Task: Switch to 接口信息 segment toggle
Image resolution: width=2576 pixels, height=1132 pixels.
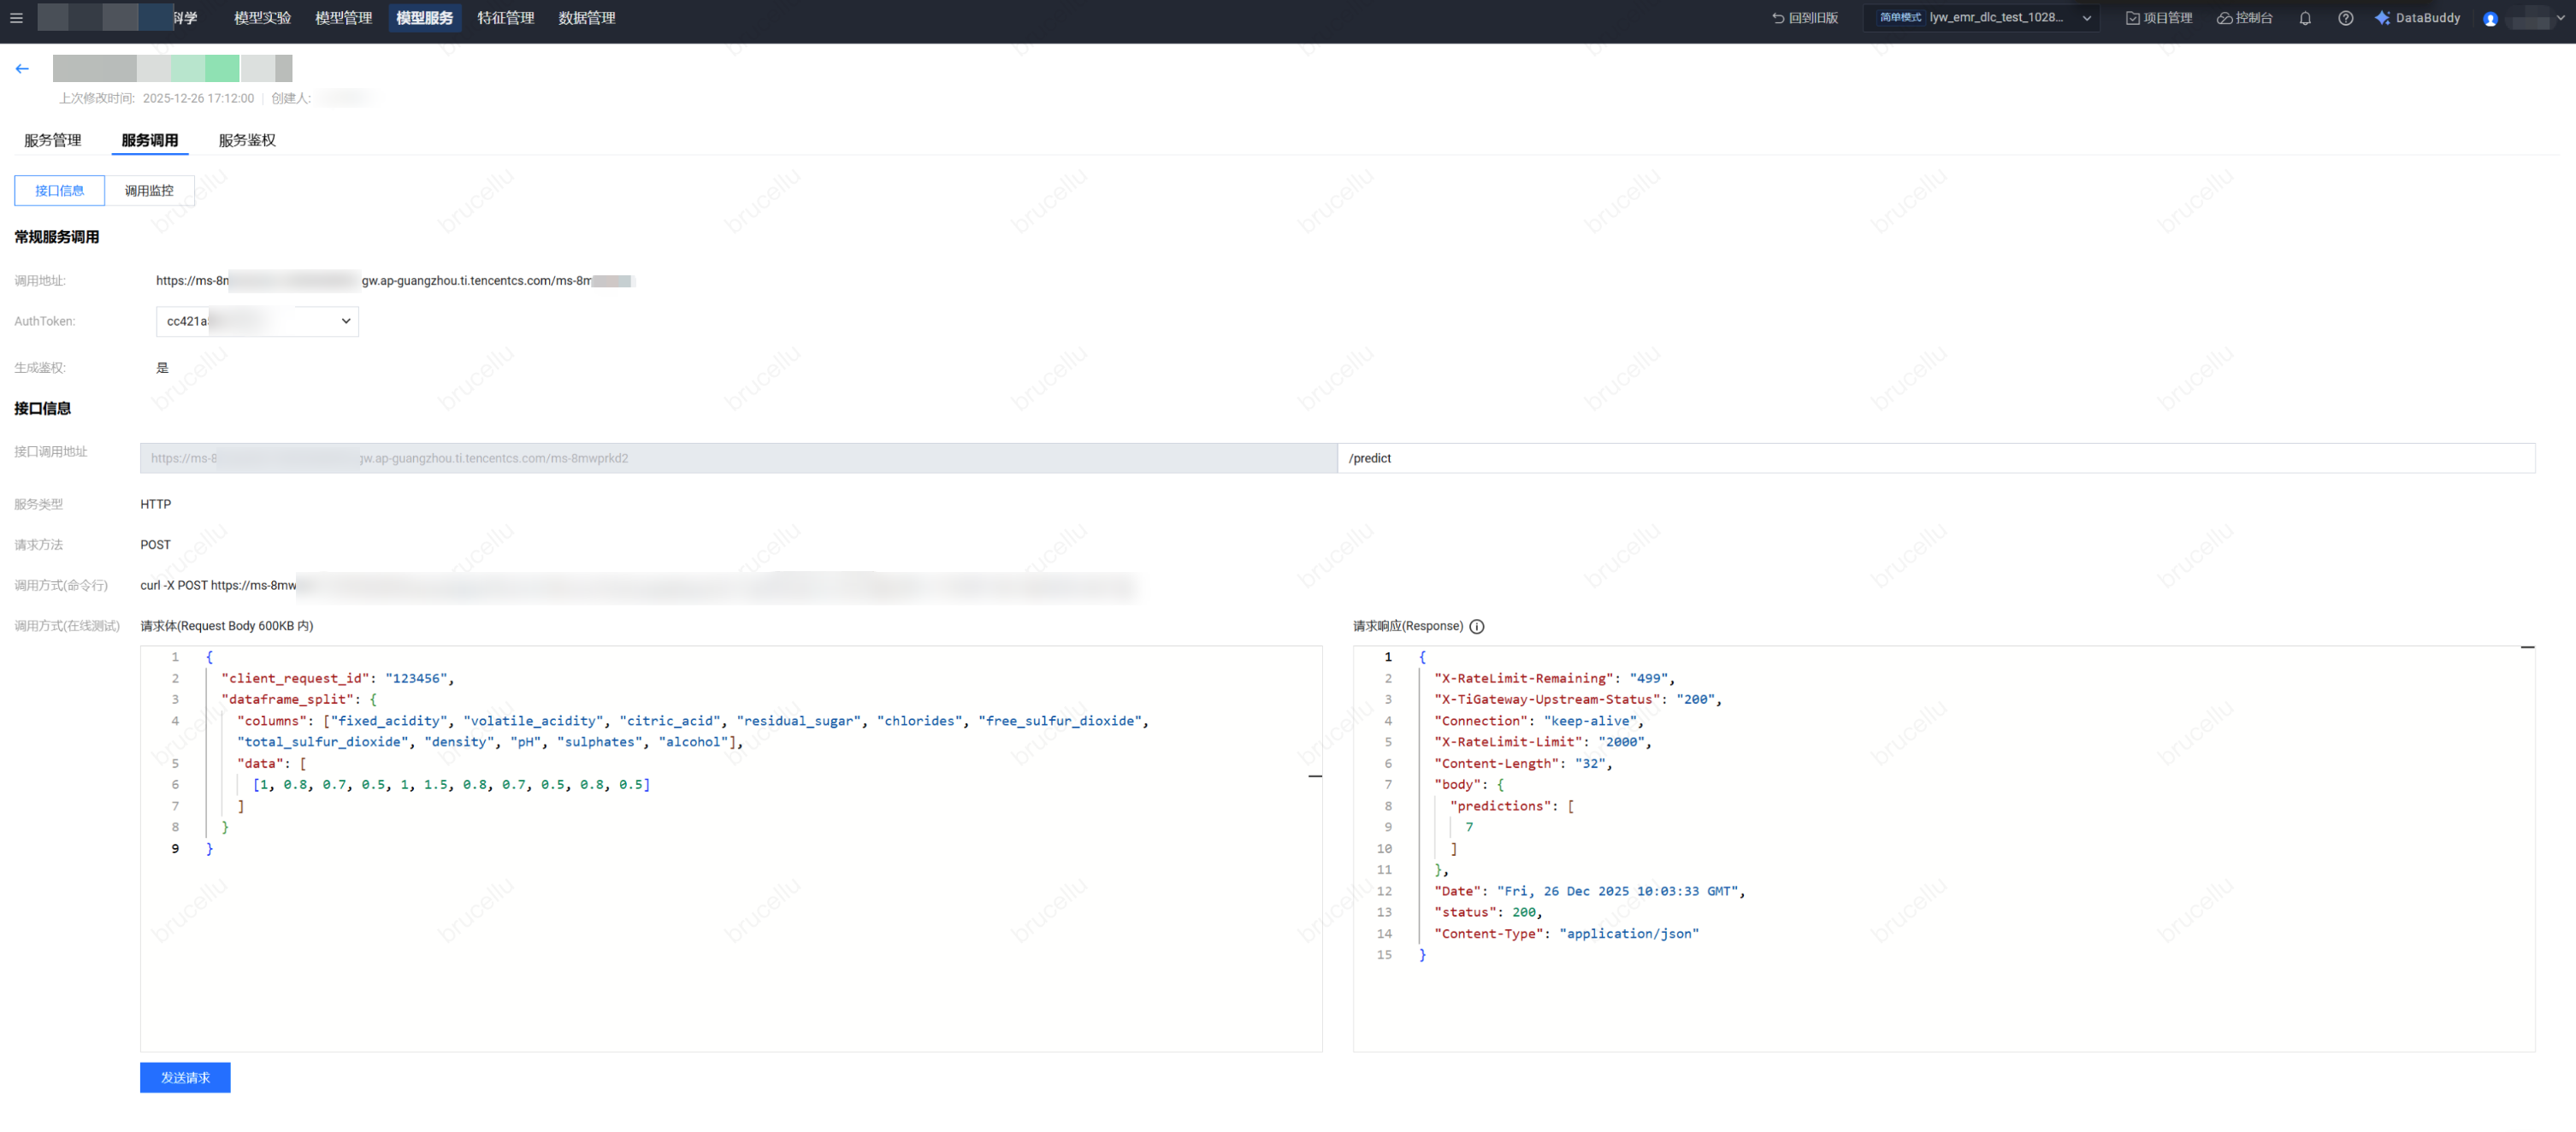Action: (59, 190)
